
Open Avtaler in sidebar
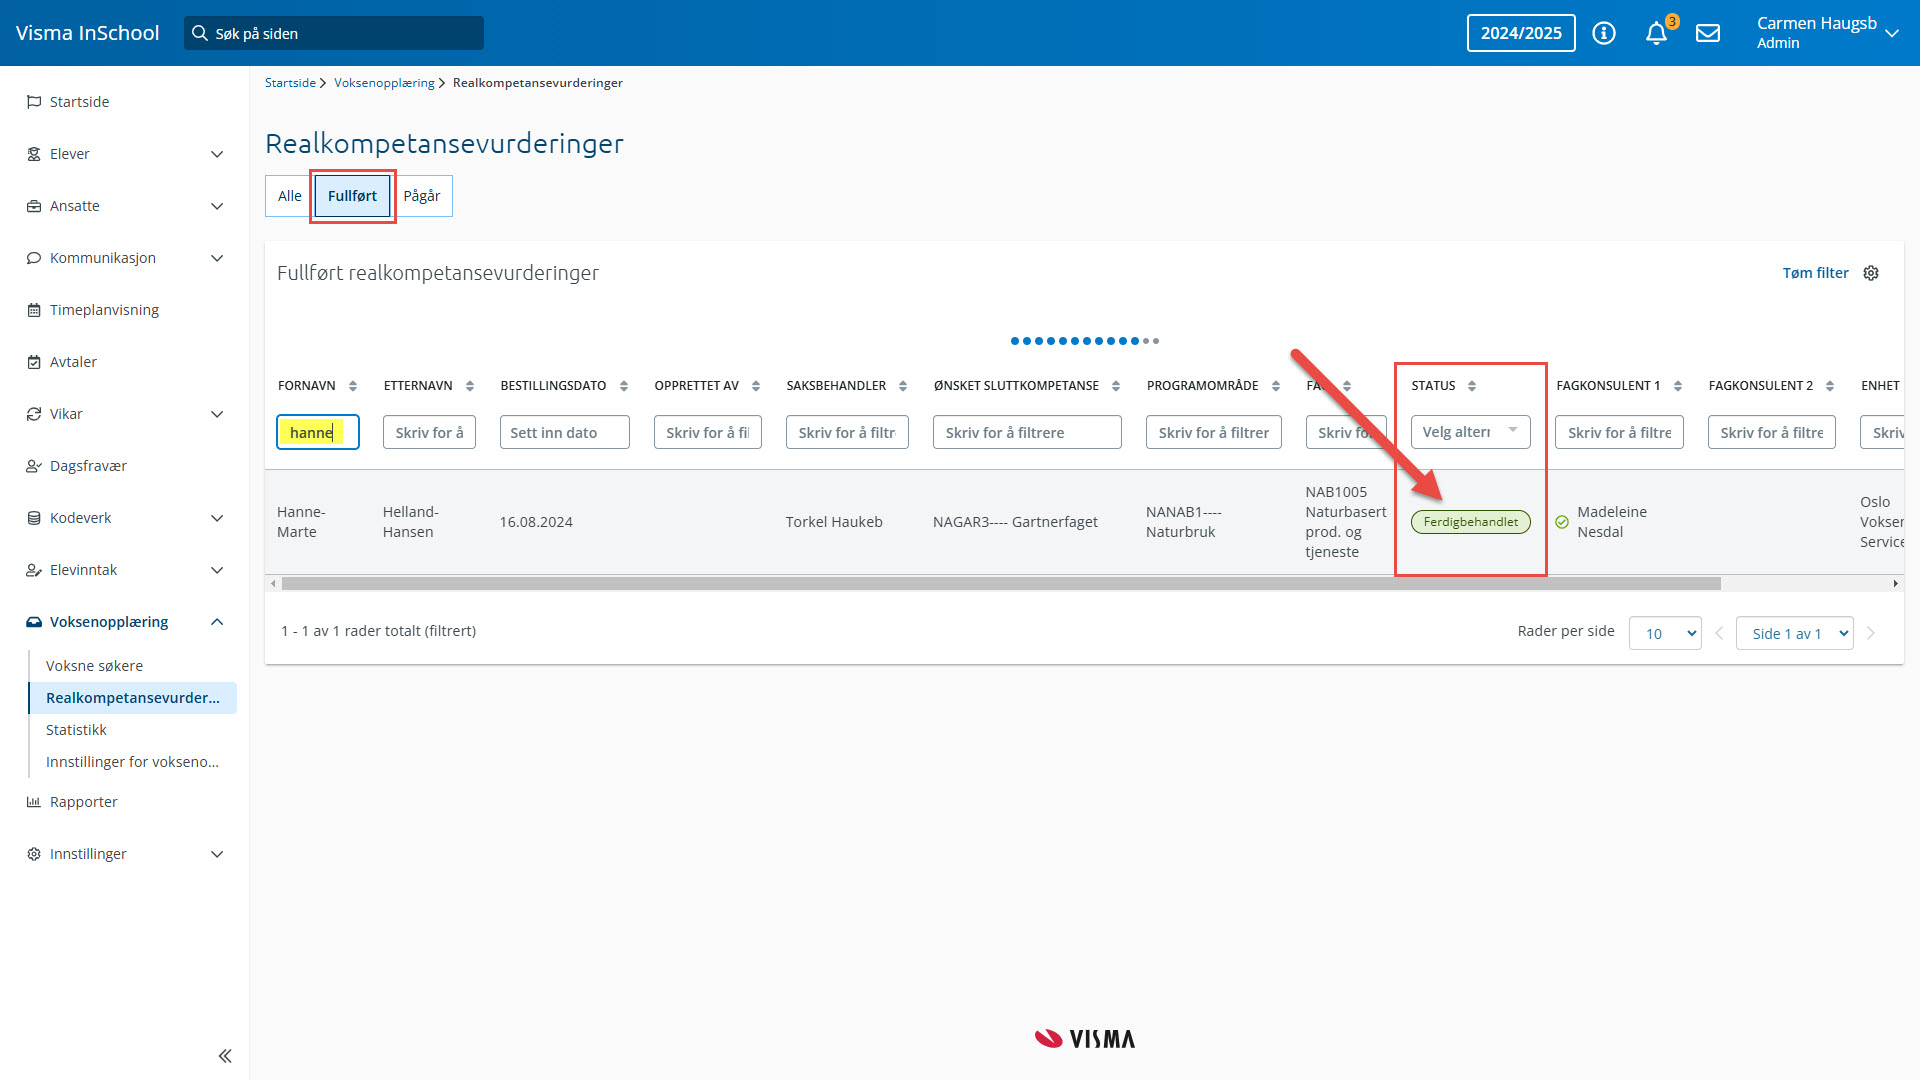(73, 362)
